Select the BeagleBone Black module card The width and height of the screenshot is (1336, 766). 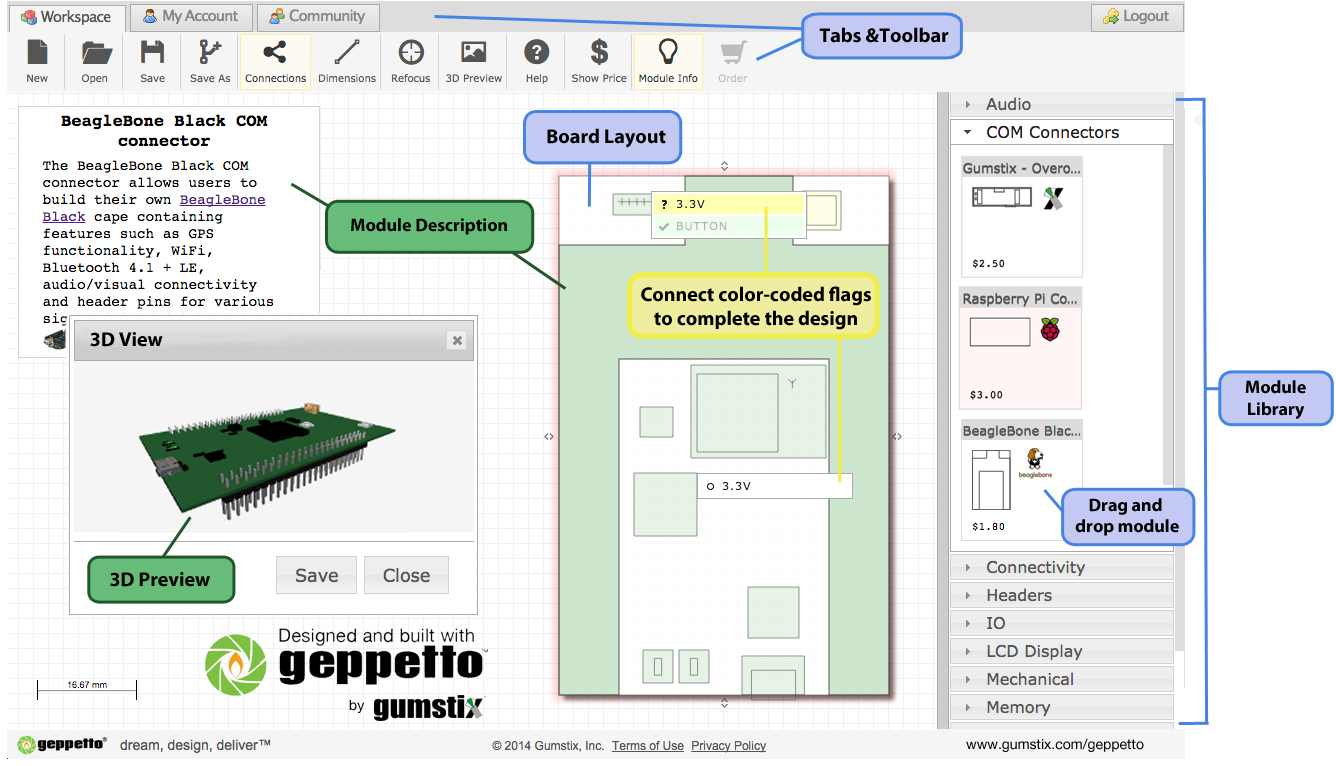pos(1021,479)
